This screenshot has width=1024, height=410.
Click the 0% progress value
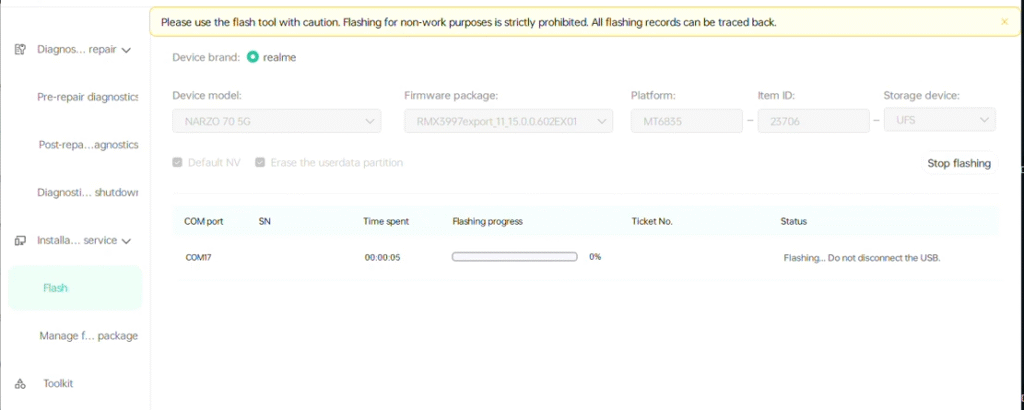pos(595,257)
